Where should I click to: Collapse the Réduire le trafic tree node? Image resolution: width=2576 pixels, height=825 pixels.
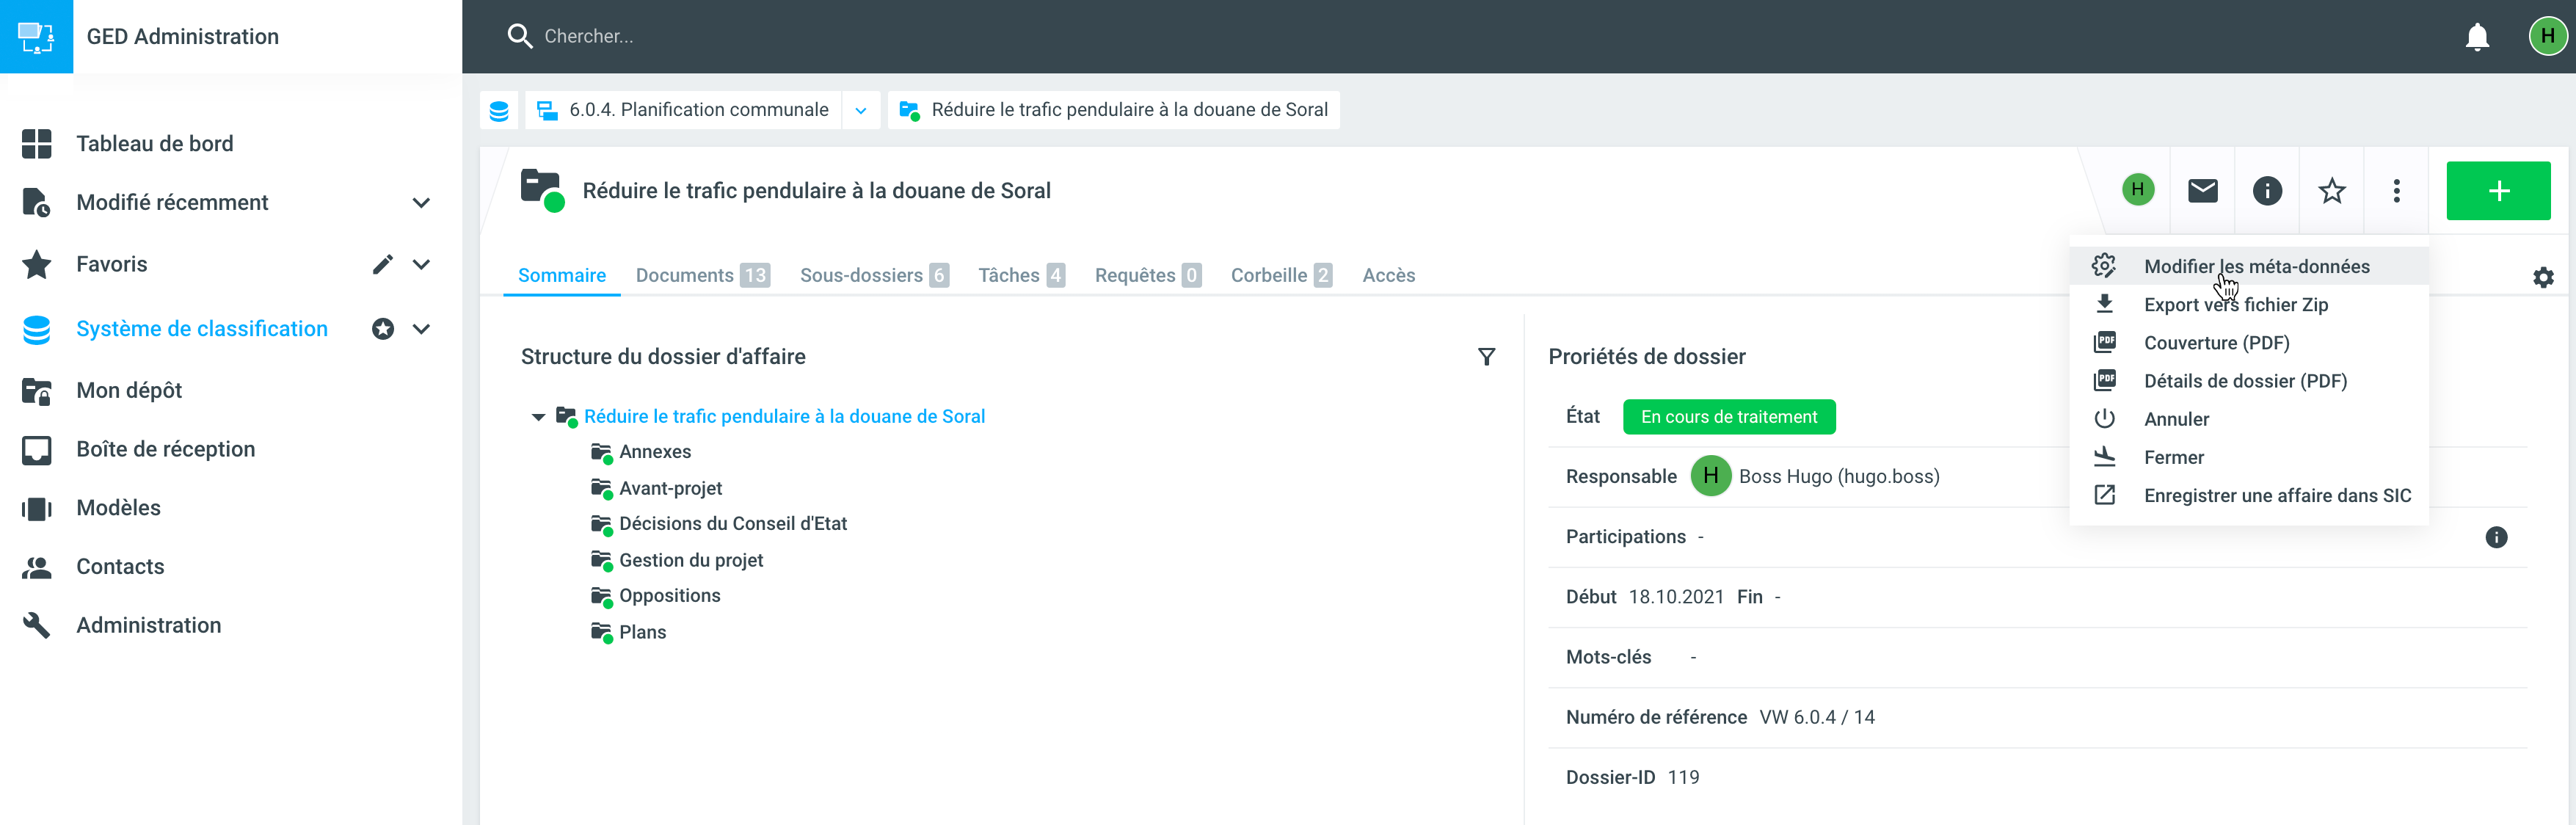click(x=538, y=417)
